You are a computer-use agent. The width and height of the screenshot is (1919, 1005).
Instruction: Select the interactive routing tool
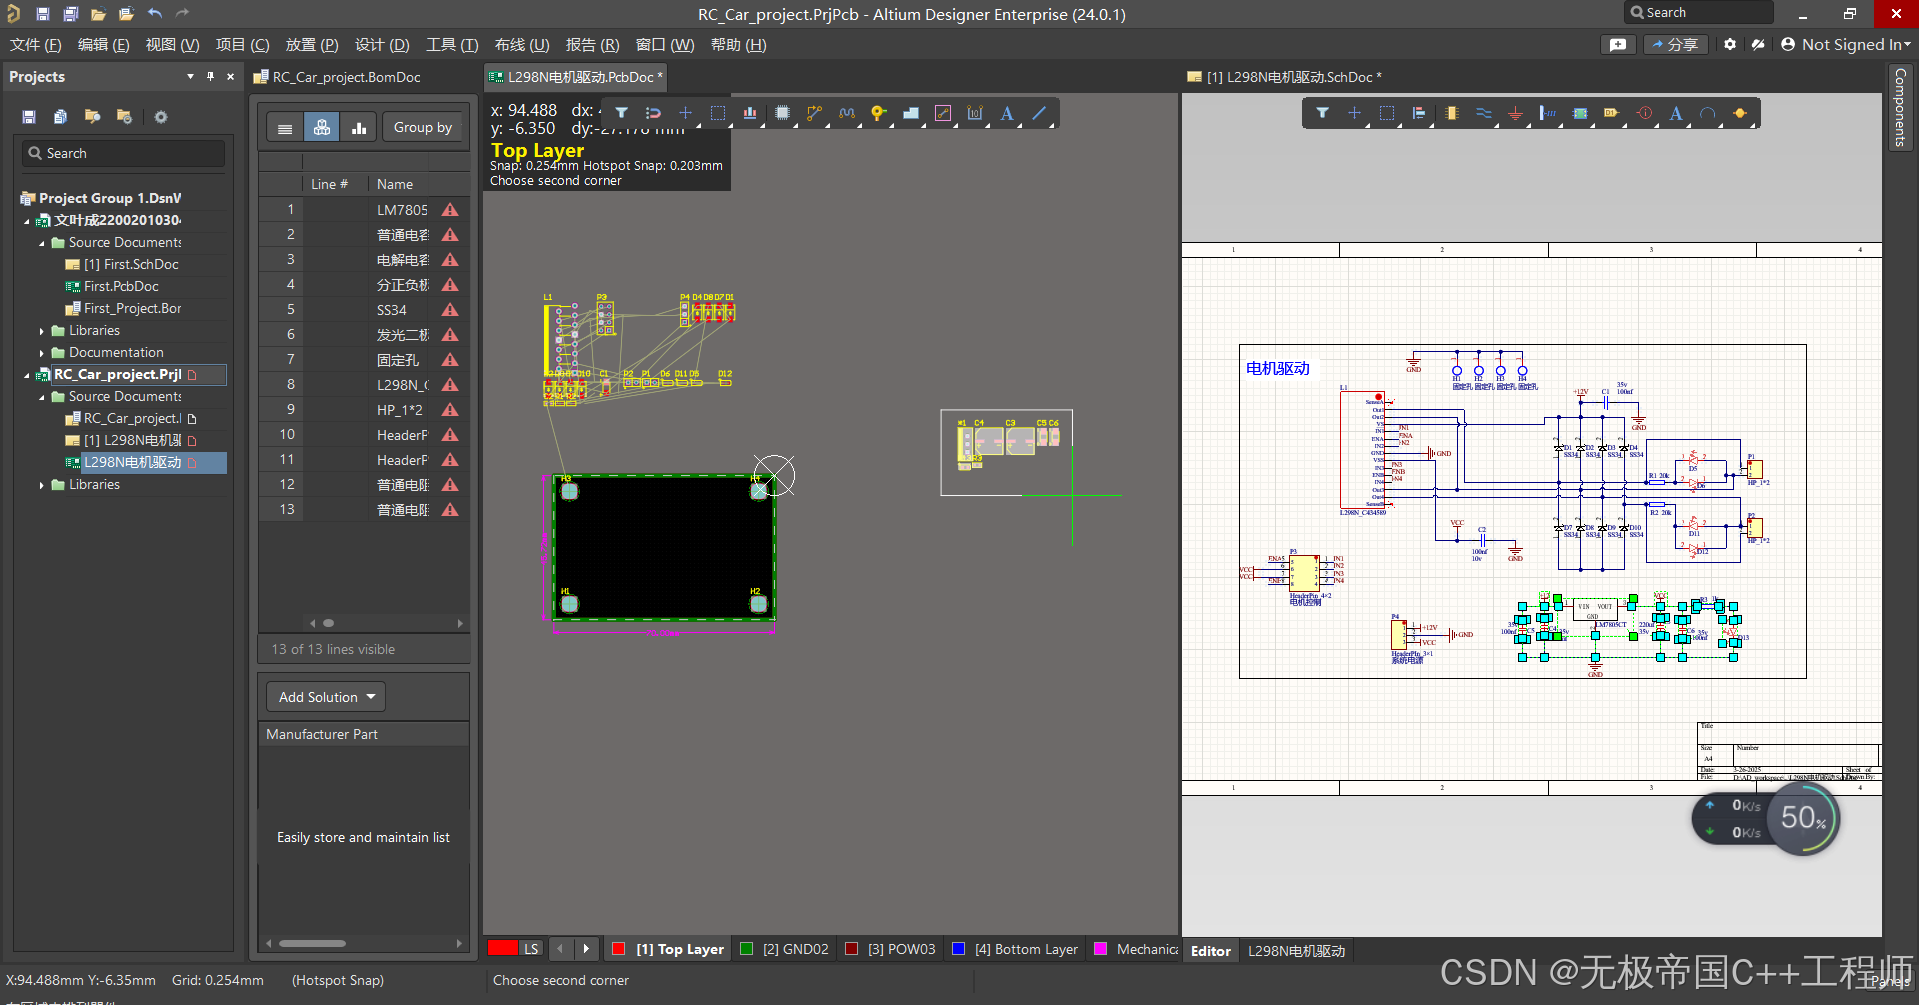[x=814, y=113]
